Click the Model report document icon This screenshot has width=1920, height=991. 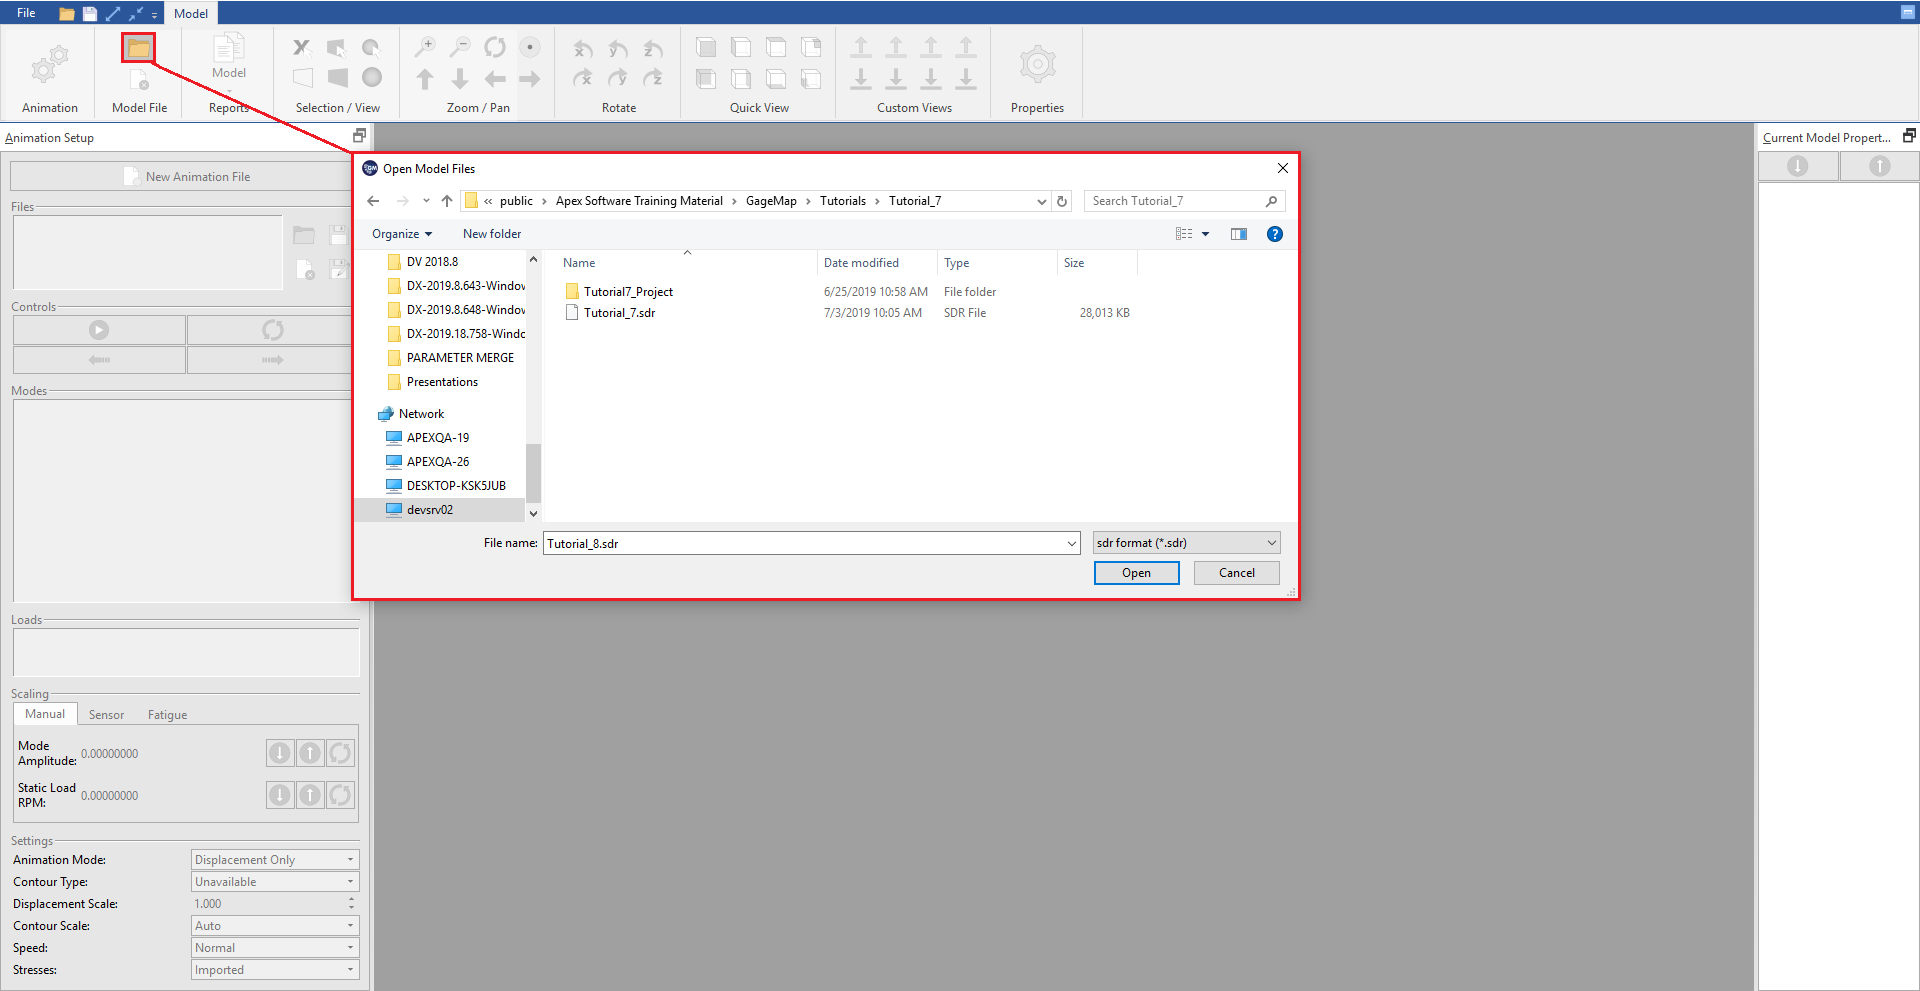click(x=228, y=48)
